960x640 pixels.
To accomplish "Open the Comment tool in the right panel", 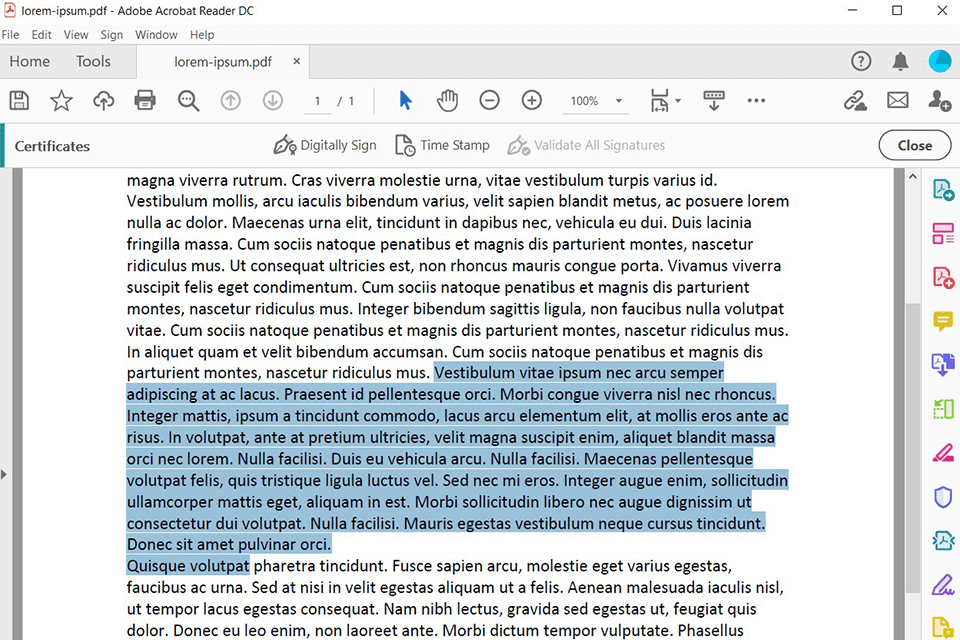I will click(x=941, y=321).
